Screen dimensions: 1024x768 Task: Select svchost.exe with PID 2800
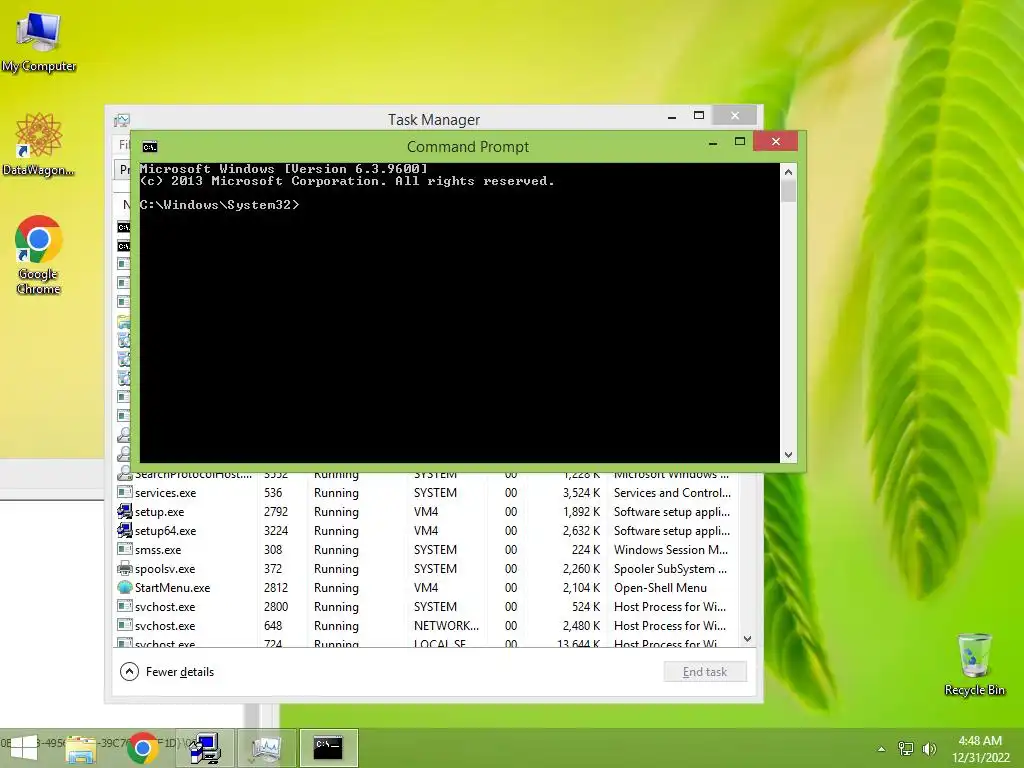[x=426, y=606]
